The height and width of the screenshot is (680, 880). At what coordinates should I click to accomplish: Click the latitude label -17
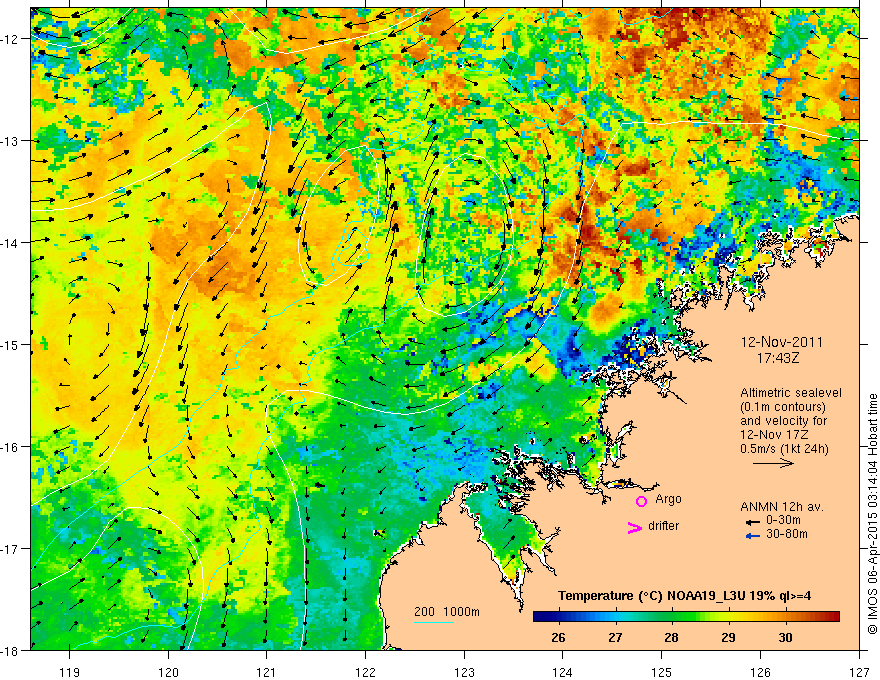(x=10, y=548)
